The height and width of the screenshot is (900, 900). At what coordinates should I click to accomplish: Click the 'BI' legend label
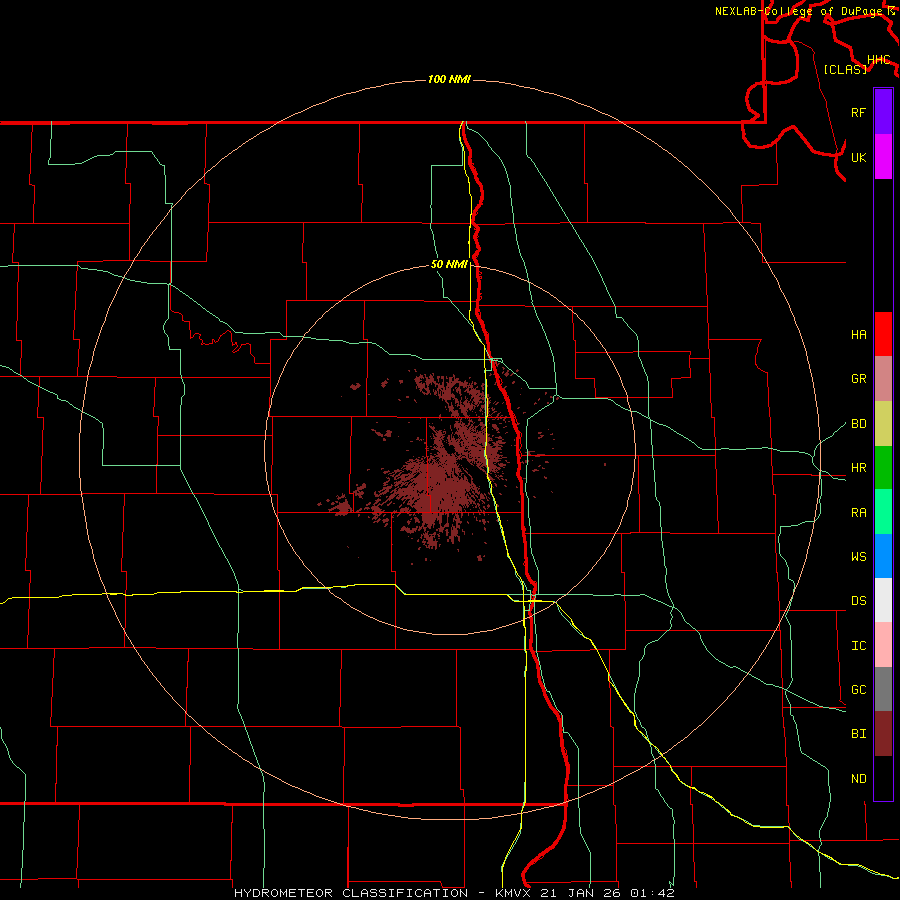[x=858, y=733]
